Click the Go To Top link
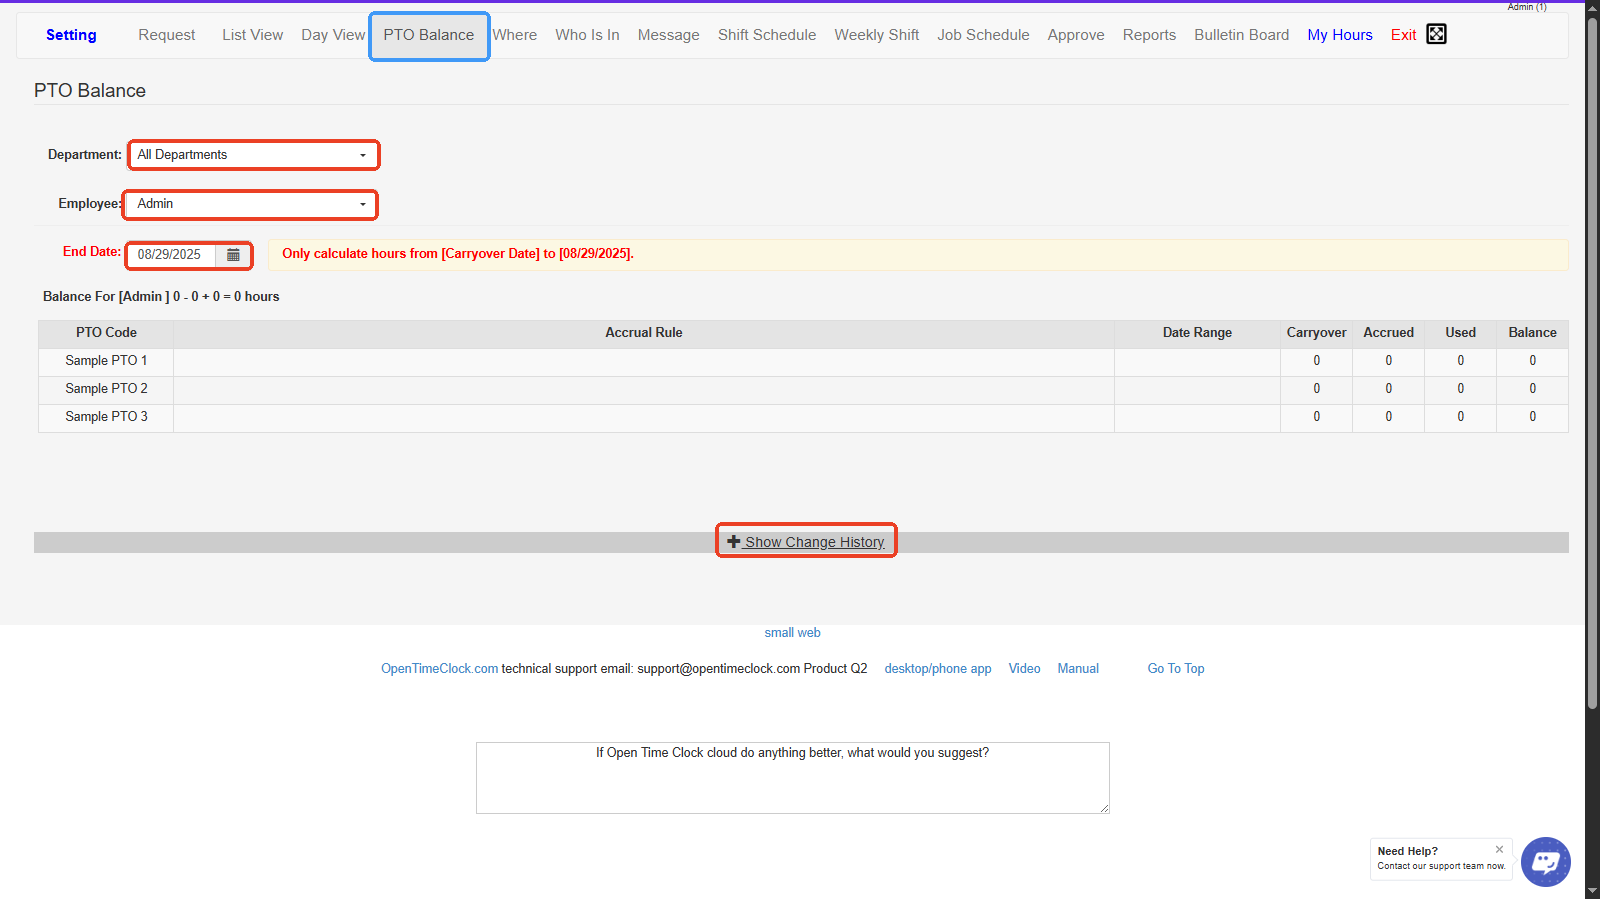Screen dimensions: 1600x899 tap(1175, 669)
